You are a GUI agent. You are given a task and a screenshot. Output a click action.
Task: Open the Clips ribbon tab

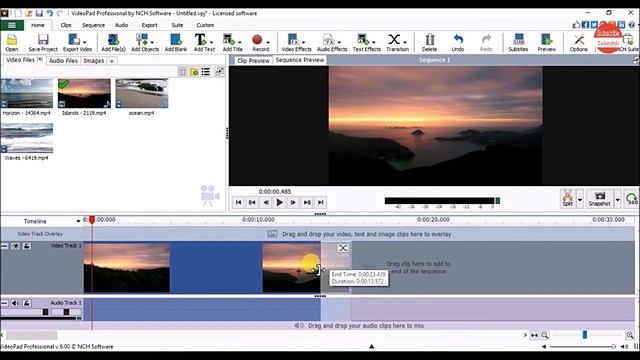tap(66, 25)
